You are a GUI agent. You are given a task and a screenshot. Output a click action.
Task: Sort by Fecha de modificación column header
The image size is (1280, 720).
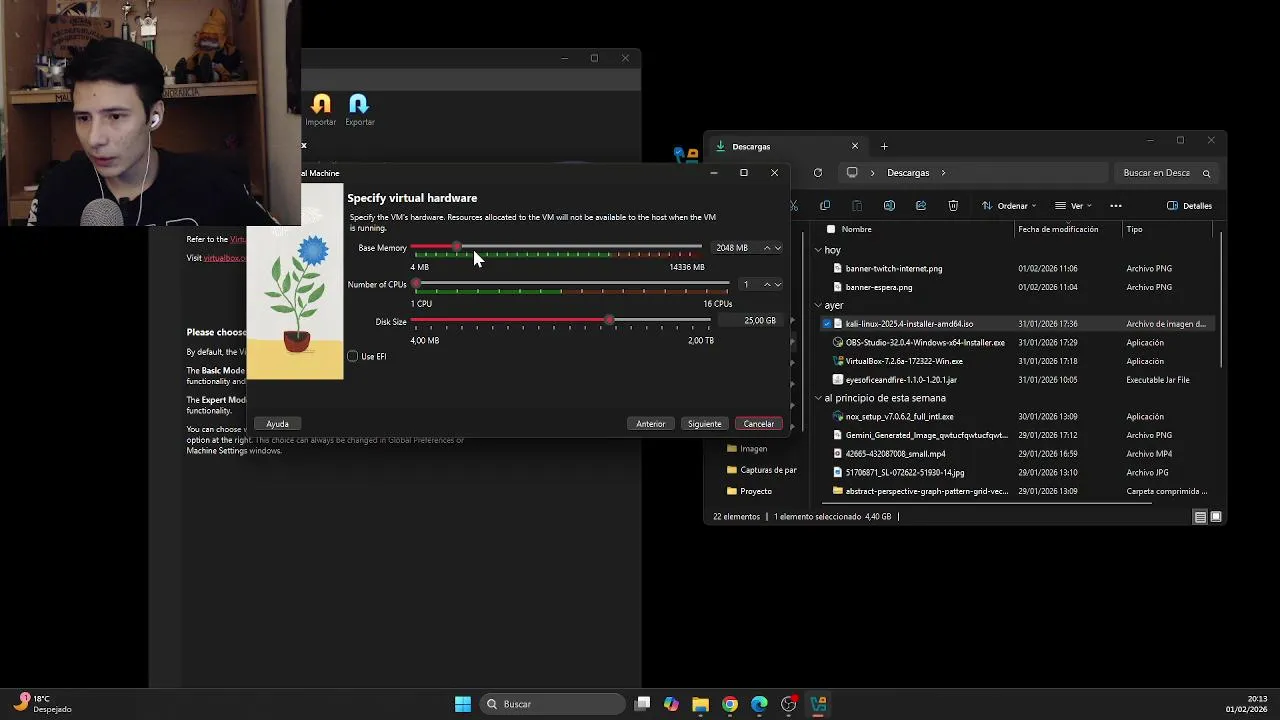(x=1058, y=229)
